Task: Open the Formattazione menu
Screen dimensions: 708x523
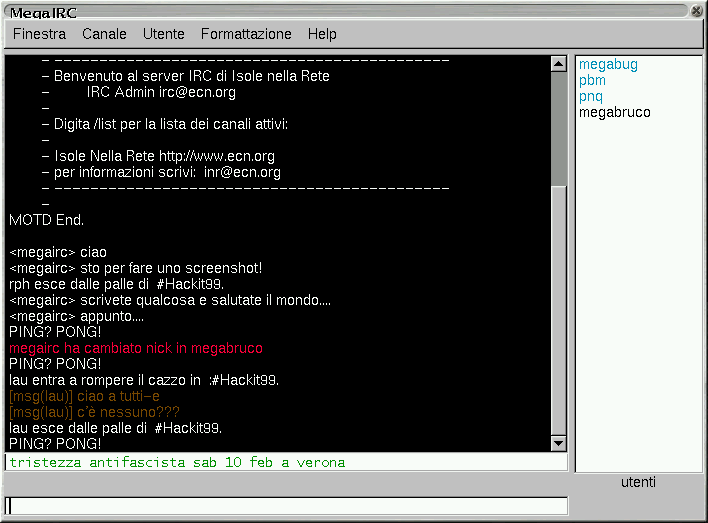Action: tap(246, 34)
